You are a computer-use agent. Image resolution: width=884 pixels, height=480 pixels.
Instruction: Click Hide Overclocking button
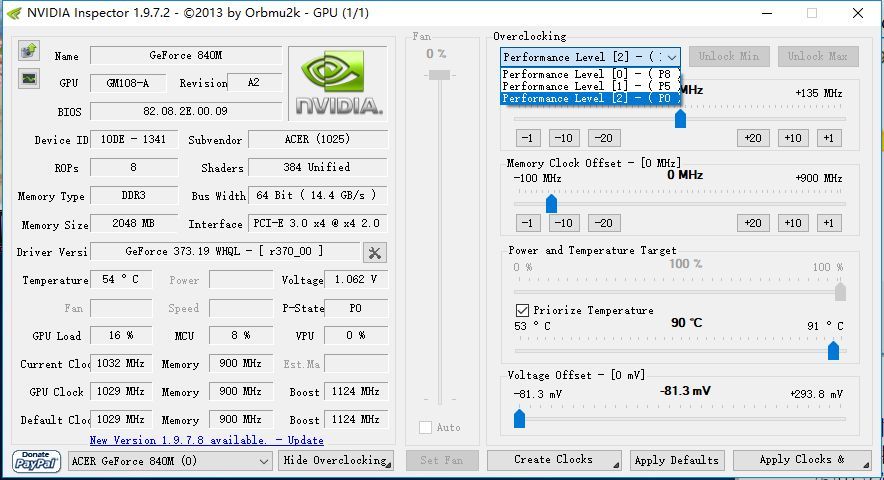[336, 460]
